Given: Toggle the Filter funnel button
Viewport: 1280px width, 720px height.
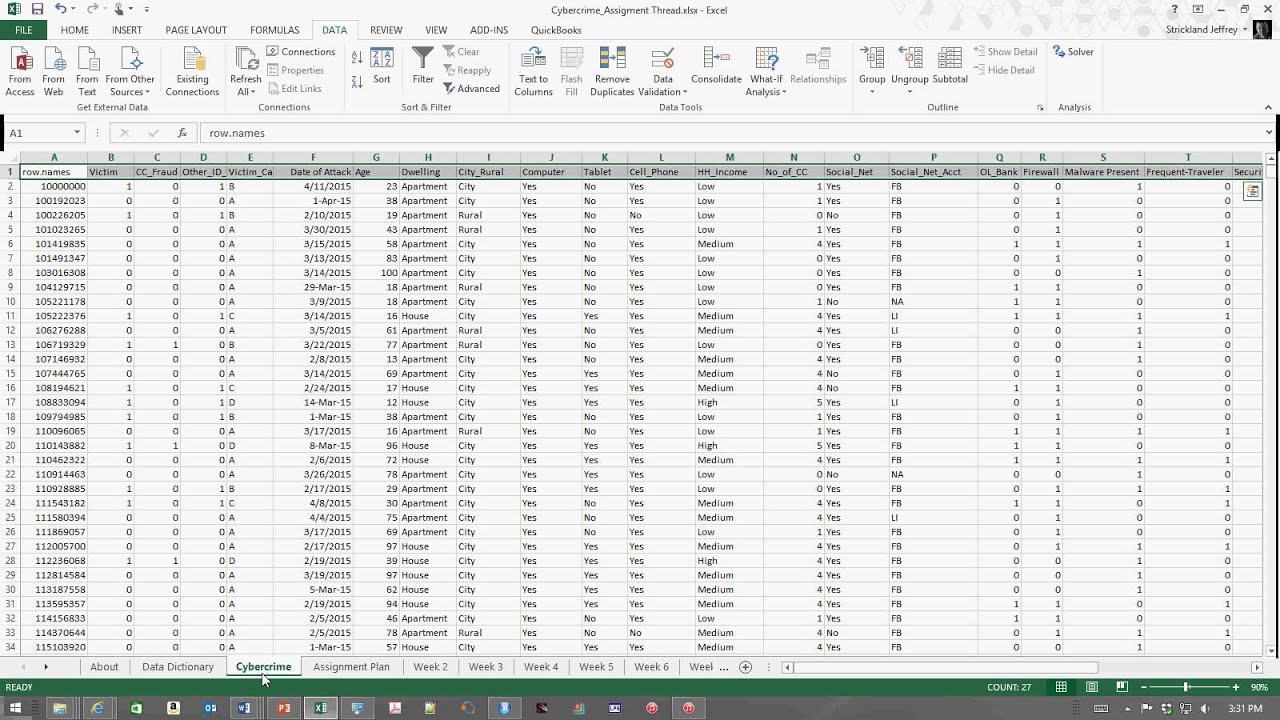Looking at the screenshot, I should click(423, 66).
